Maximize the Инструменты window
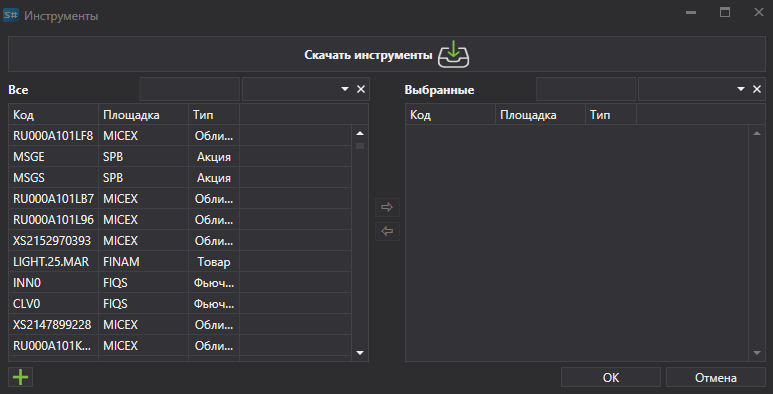 pyautogui.click(x=725, y=12)
